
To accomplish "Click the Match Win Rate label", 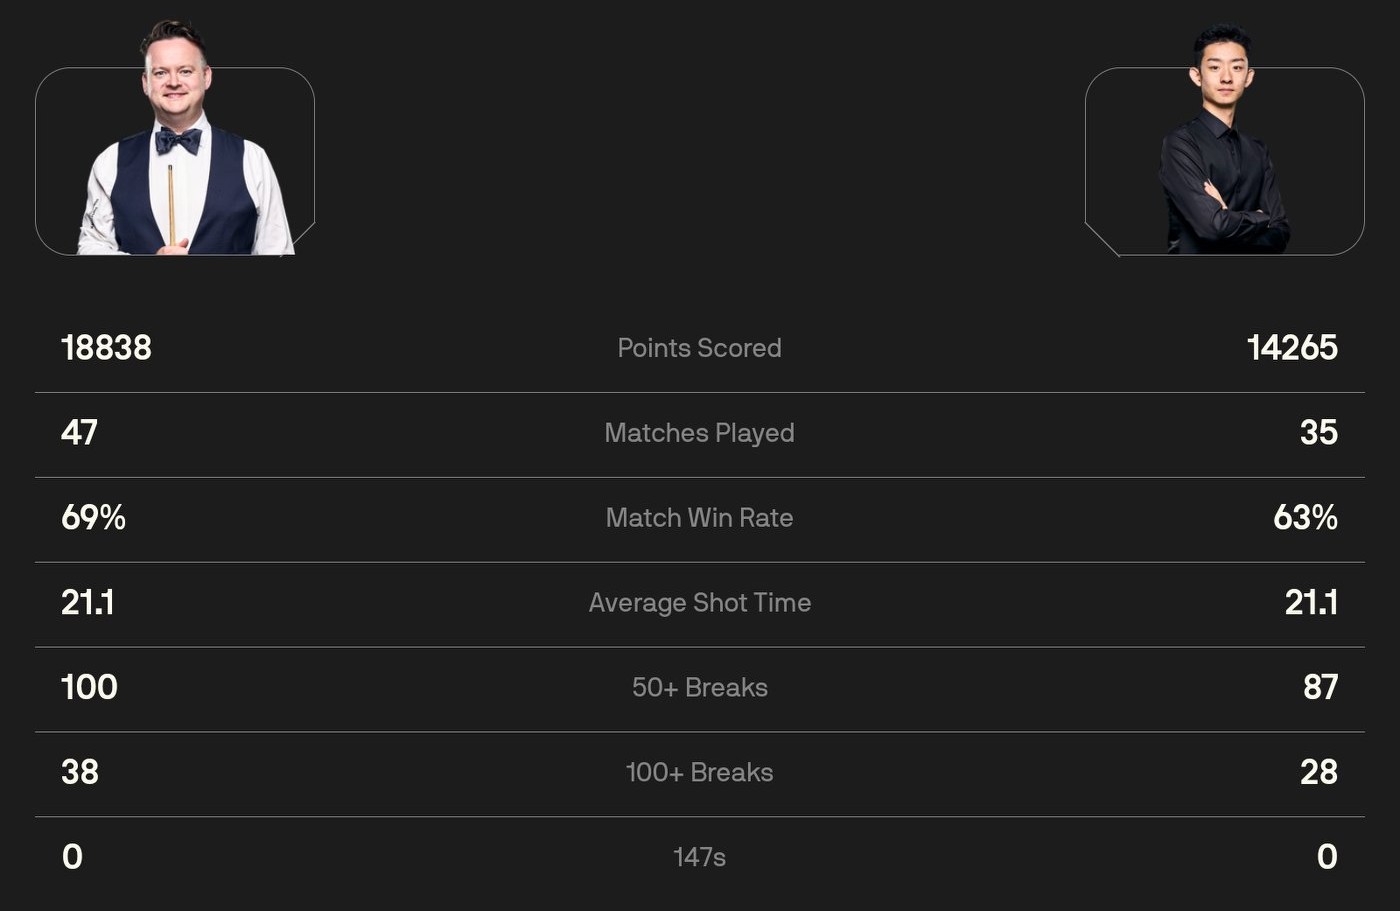I will [699, 518].
